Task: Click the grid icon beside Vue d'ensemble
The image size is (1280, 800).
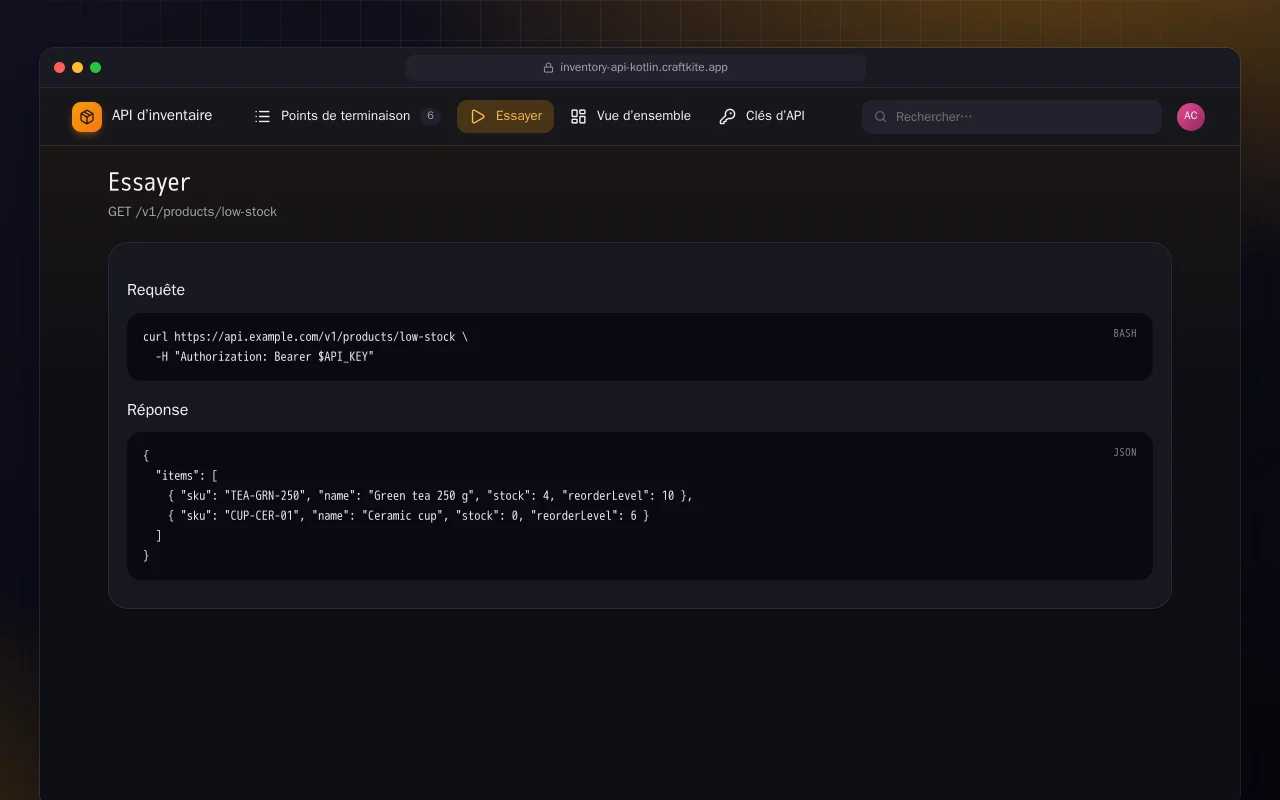Action: 578,117
